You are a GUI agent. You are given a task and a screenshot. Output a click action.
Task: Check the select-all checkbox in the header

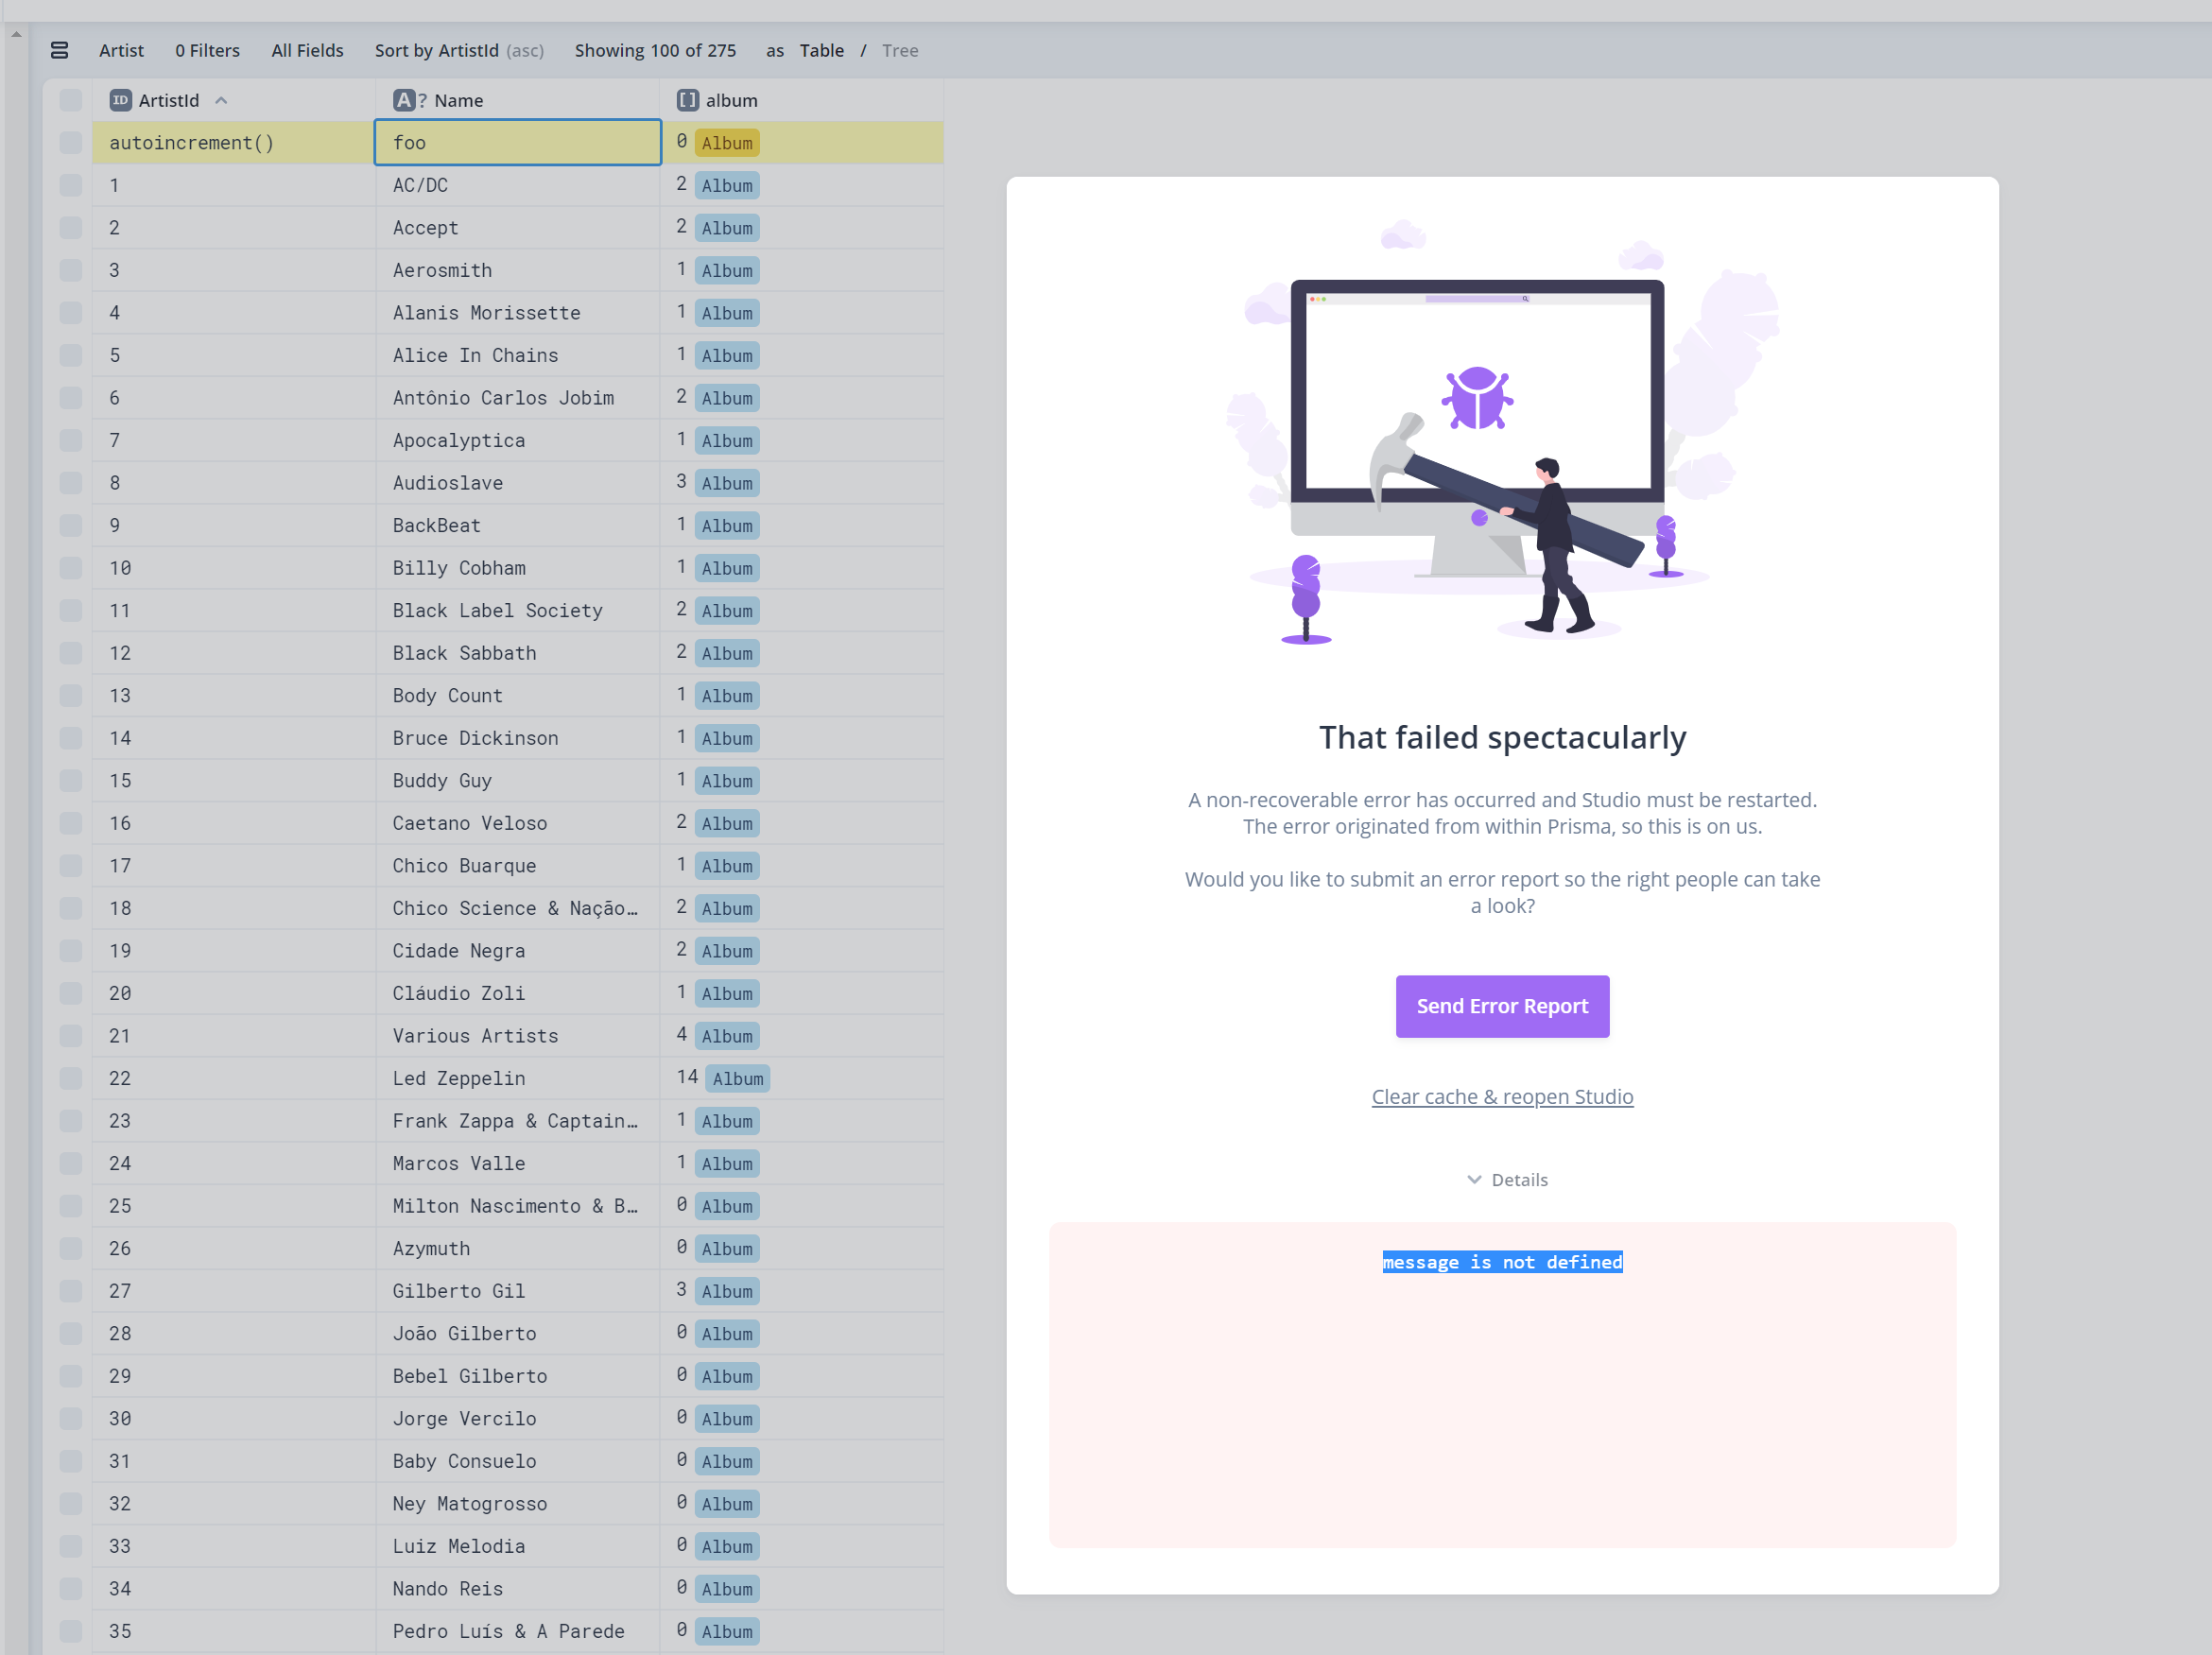[x=70, y=100]
